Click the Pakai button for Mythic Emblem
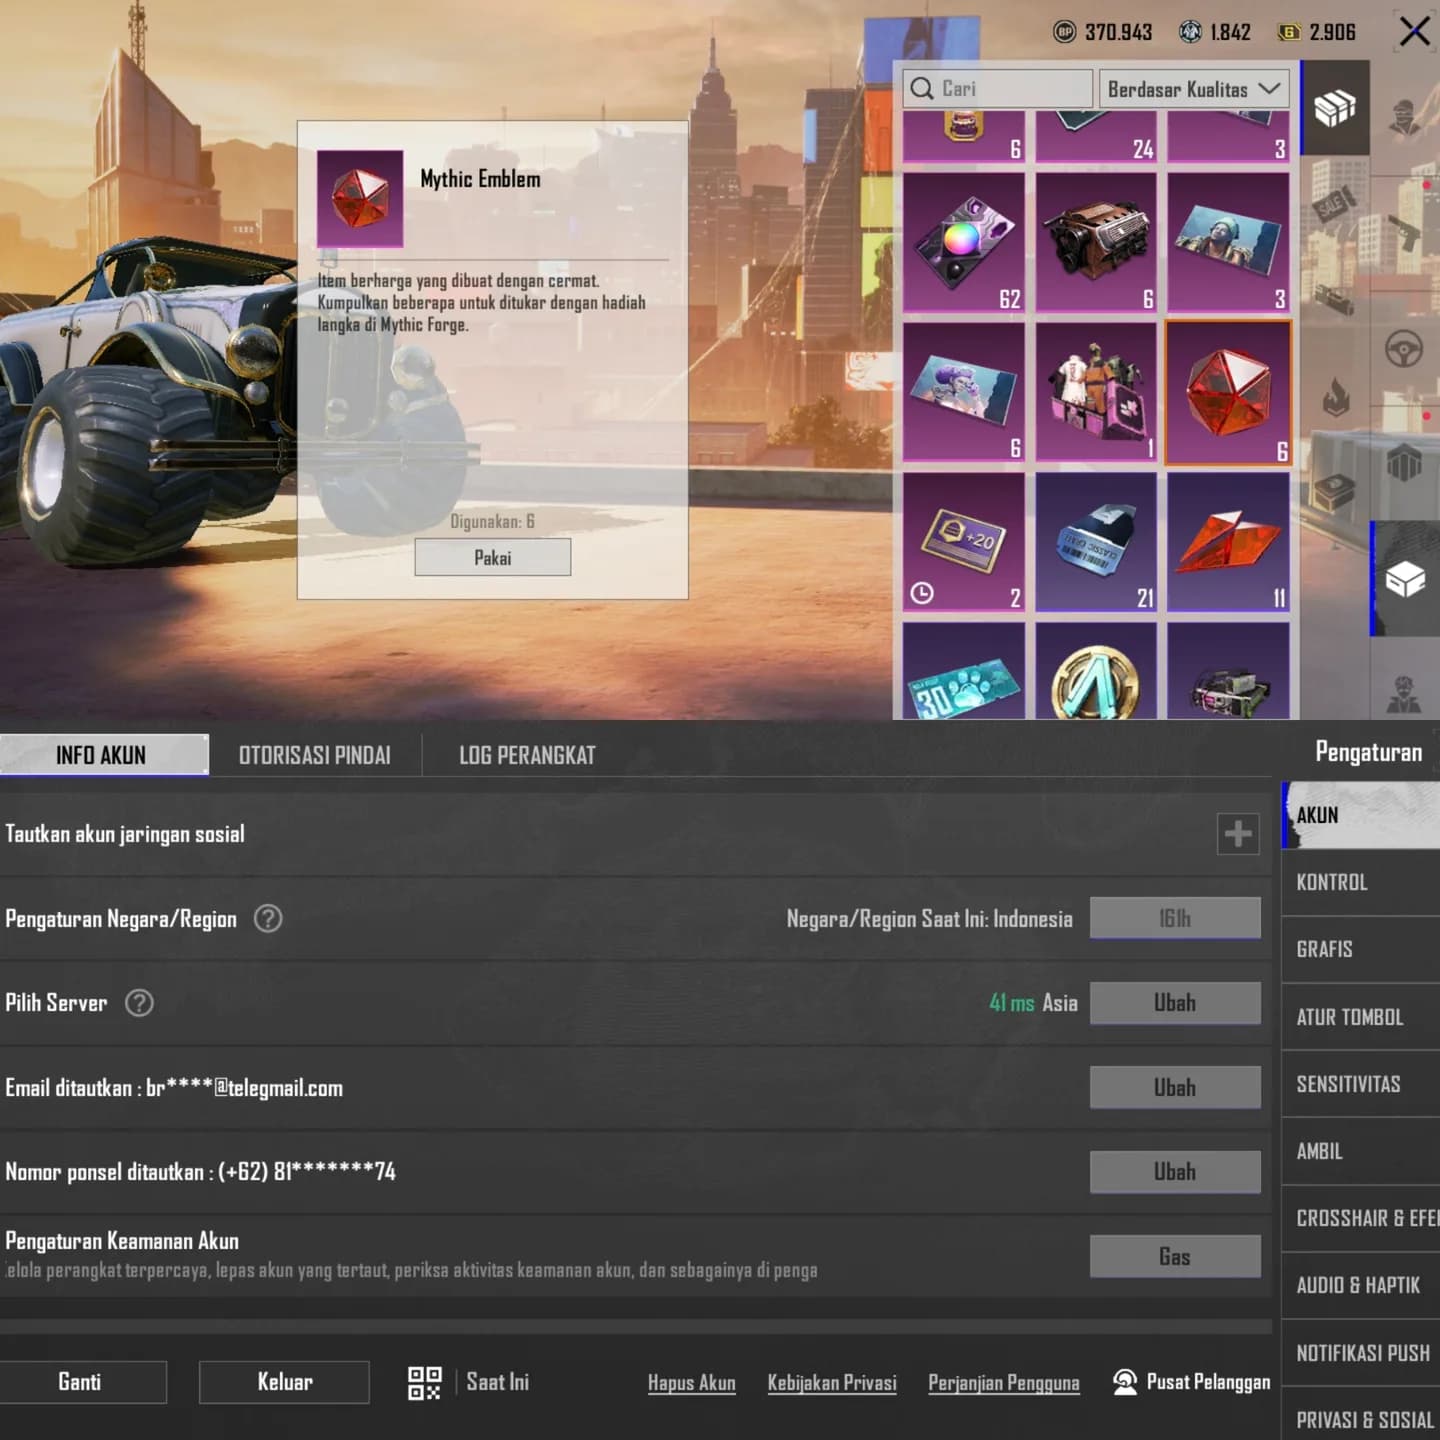This screenshot has height=1440, width=1440. point(493,558)
